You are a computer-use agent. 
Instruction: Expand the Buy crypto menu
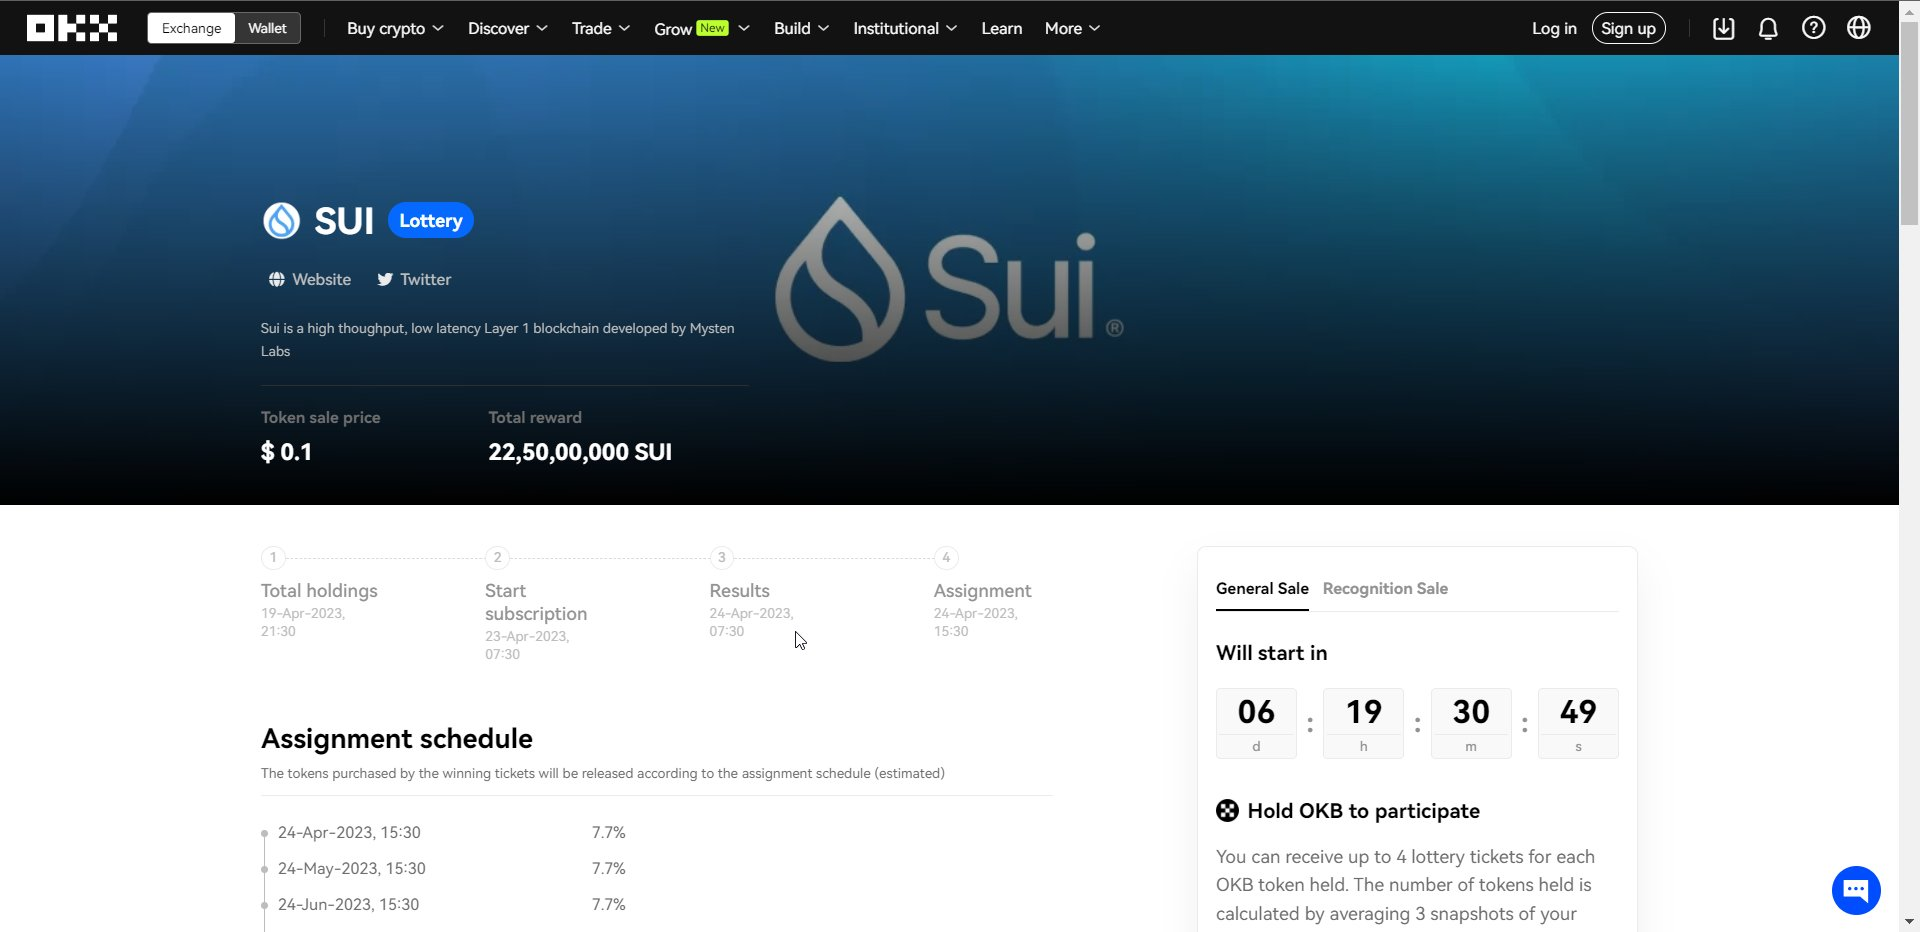coord(395,28)
